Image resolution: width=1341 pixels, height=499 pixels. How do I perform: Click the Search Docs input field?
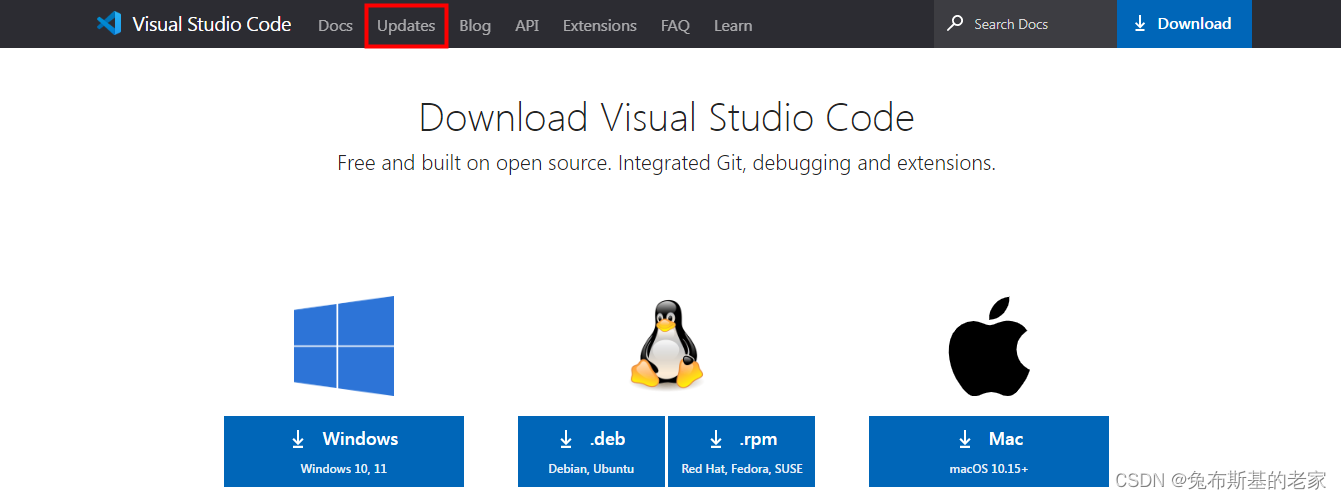coord(1025,24)
